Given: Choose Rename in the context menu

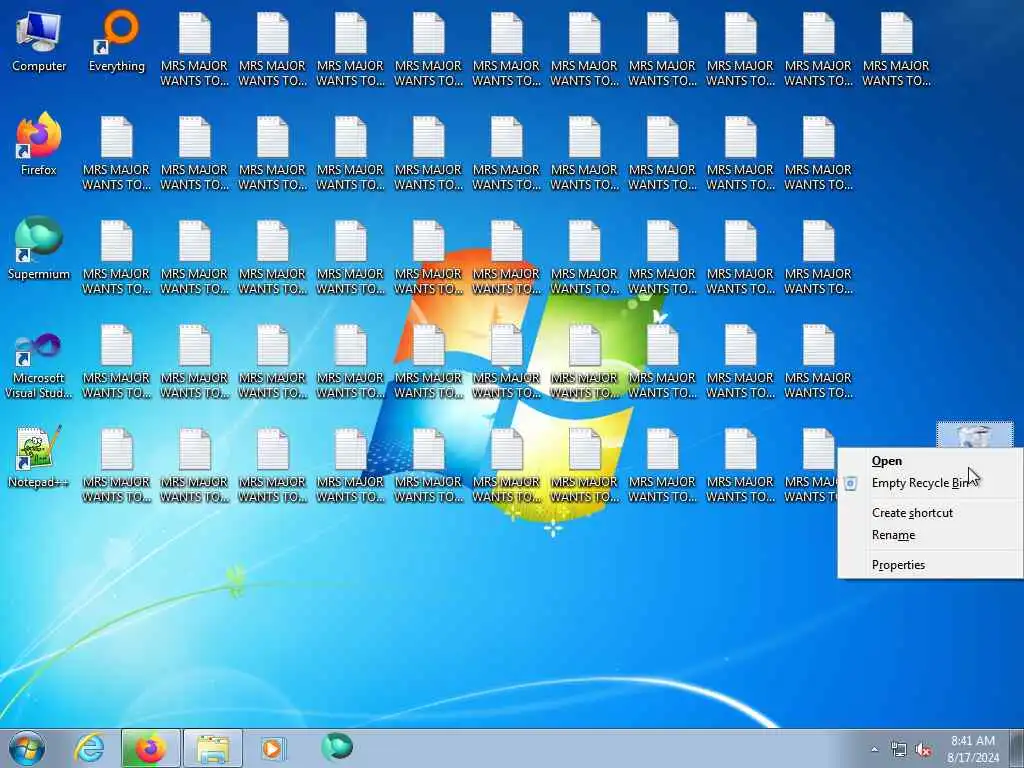Looking at the screenshot, I should [931, 536].
